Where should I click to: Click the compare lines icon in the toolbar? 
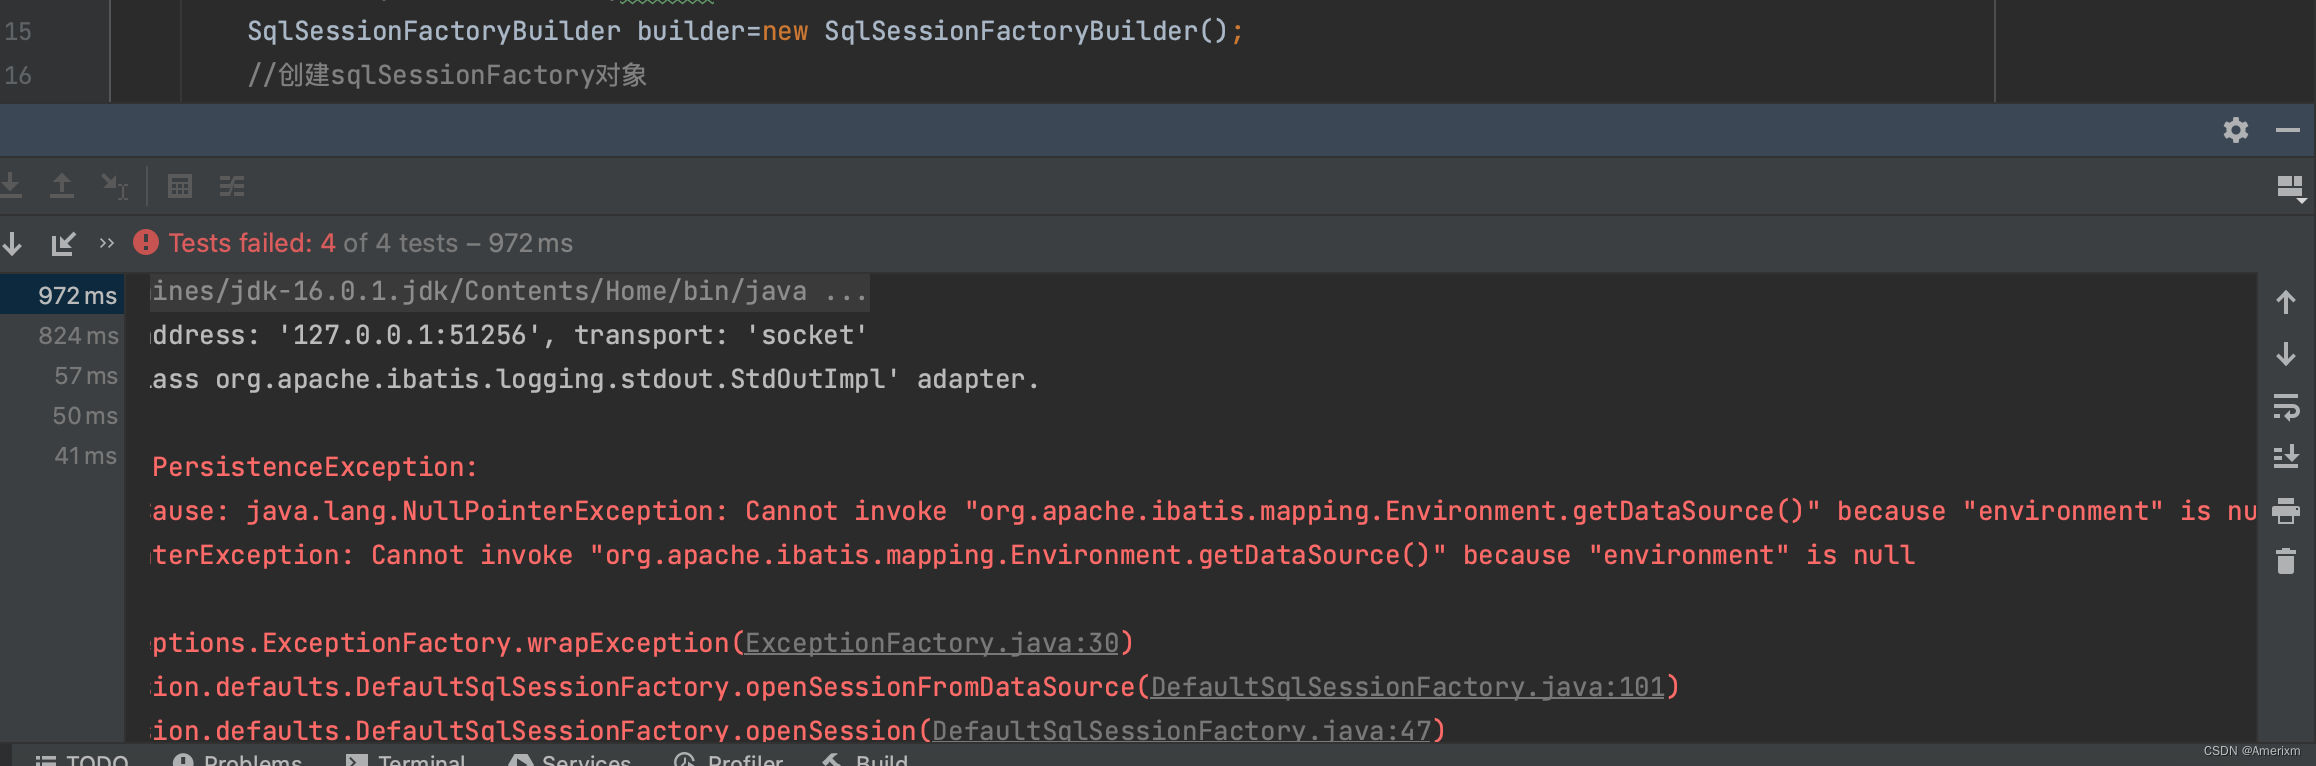232,186
